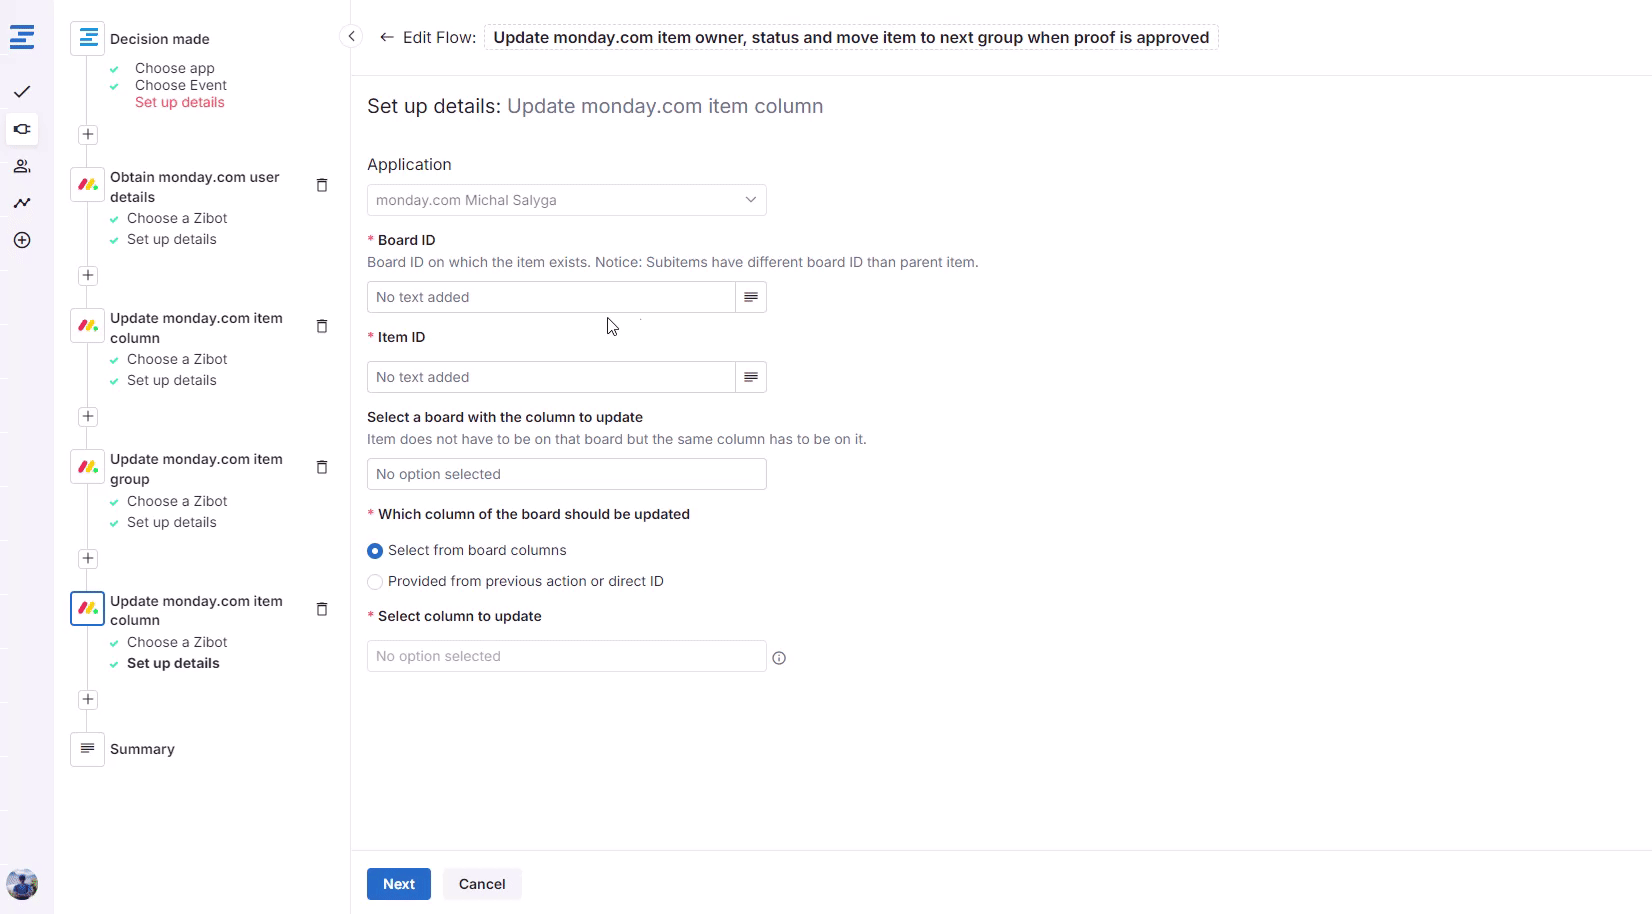
Task: Delete the Update monday.com item group step
Action: (322, 467)
